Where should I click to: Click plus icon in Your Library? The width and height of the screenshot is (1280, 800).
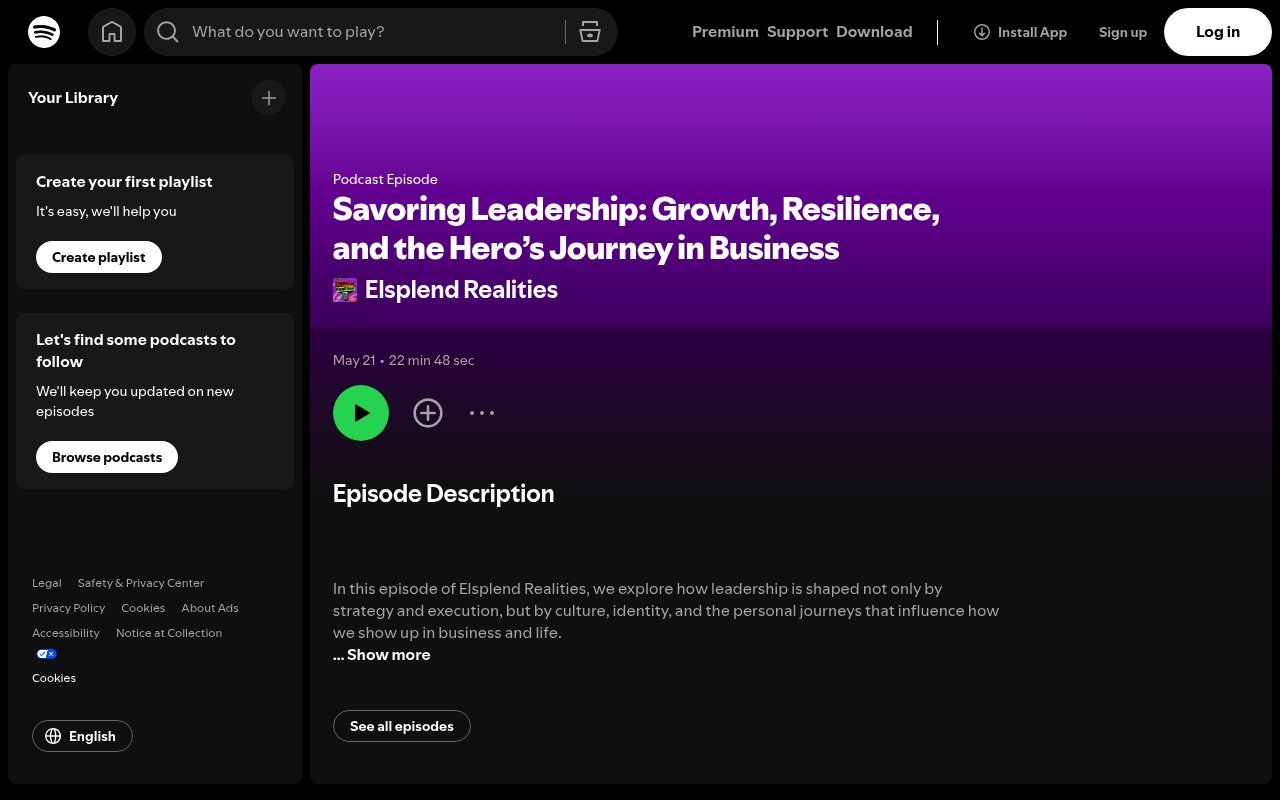(x=268, y=98)
